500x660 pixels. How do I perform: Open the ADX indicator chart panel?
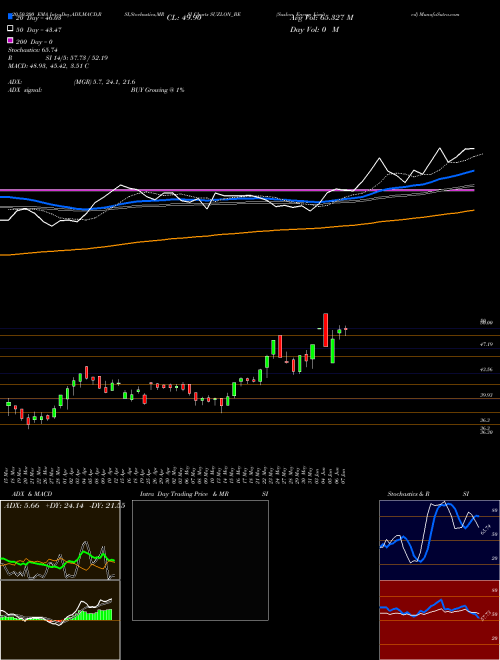[60, 540]
